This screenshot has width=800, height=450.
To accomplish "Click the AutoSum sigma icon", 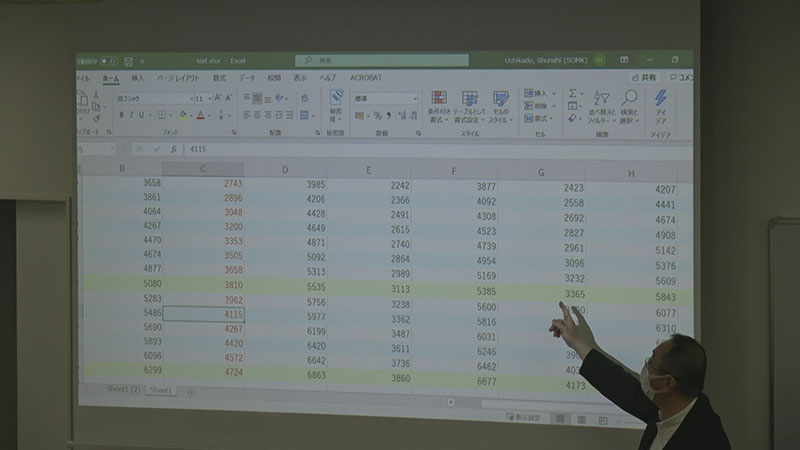I will 574,93.
